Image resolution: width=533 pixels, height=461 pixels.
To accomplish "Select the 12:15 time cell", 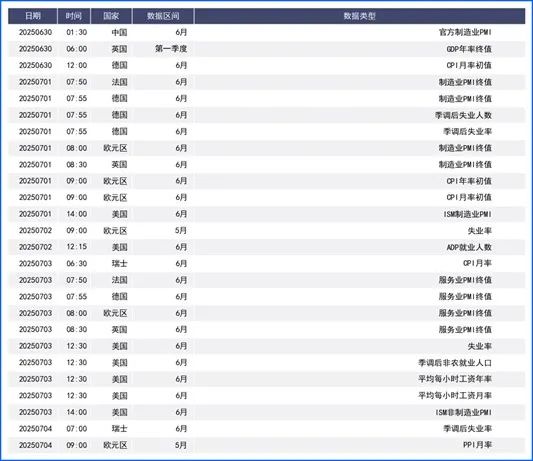I will click(77, 247).
